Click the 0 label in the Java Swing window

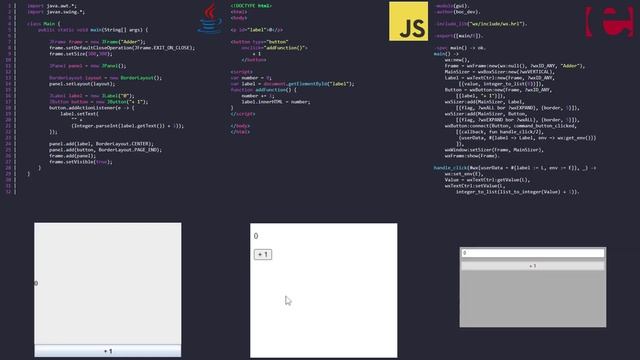36,283
